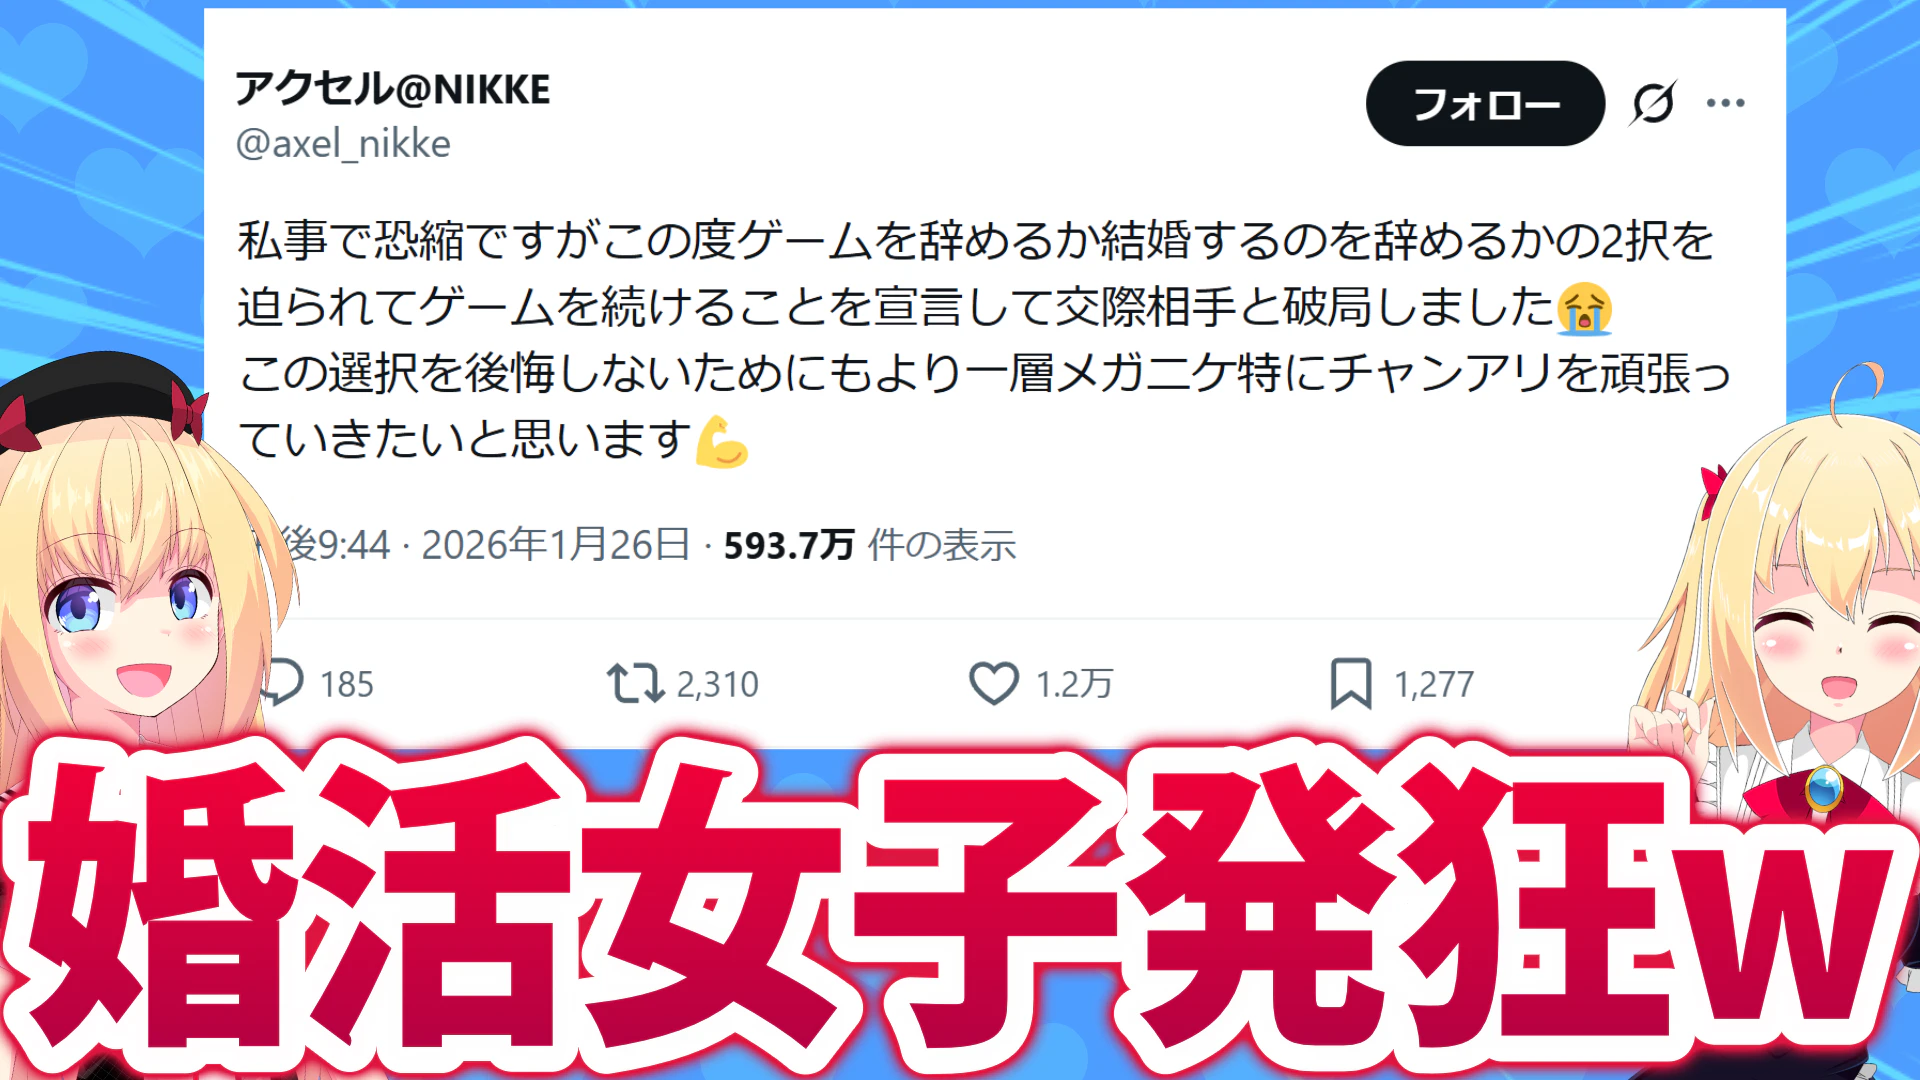Click the 1.2万 like count
This screenshot has height=1080, width=1920.
(x=1074, y=685)
